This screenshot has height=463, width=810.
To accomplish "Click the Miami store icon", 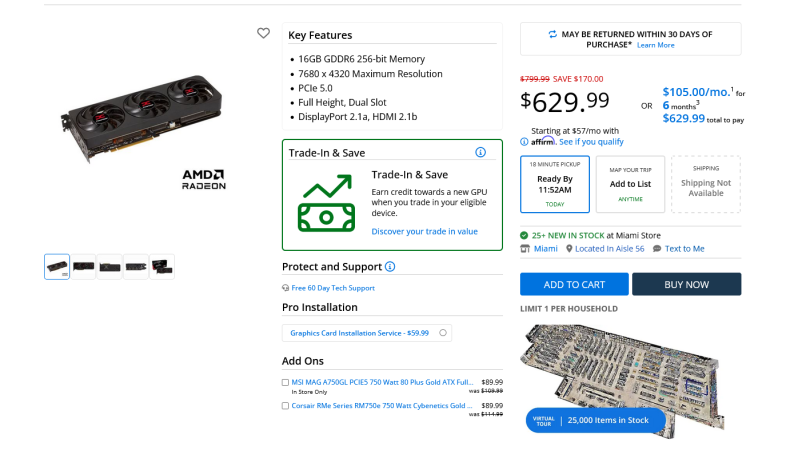I will pos(525,249).
